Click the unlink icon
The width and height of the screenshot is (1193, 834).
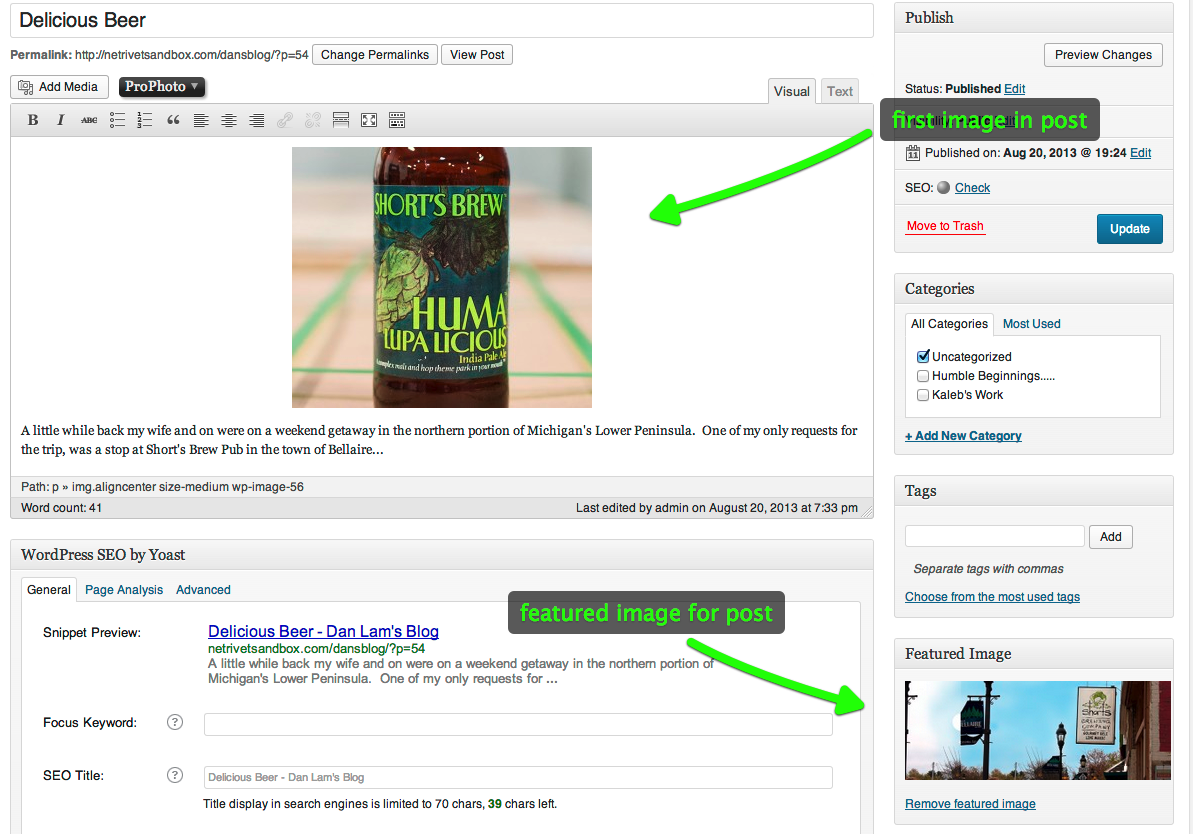[313, 120]
